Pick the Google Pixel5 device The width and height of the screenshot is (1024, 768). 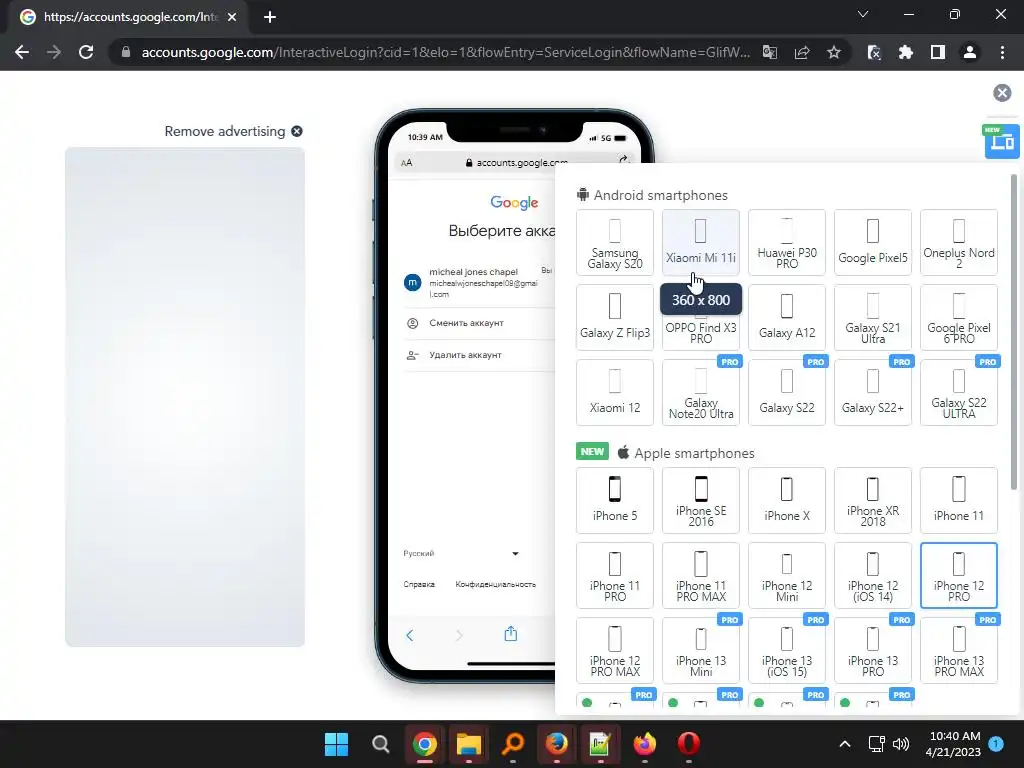point(872,242)
